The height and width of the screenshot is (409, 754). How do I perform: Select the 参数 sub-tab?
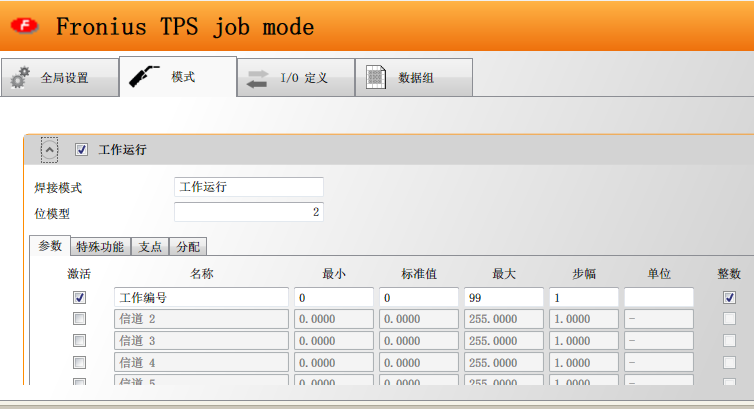click(x=50, y=246)
